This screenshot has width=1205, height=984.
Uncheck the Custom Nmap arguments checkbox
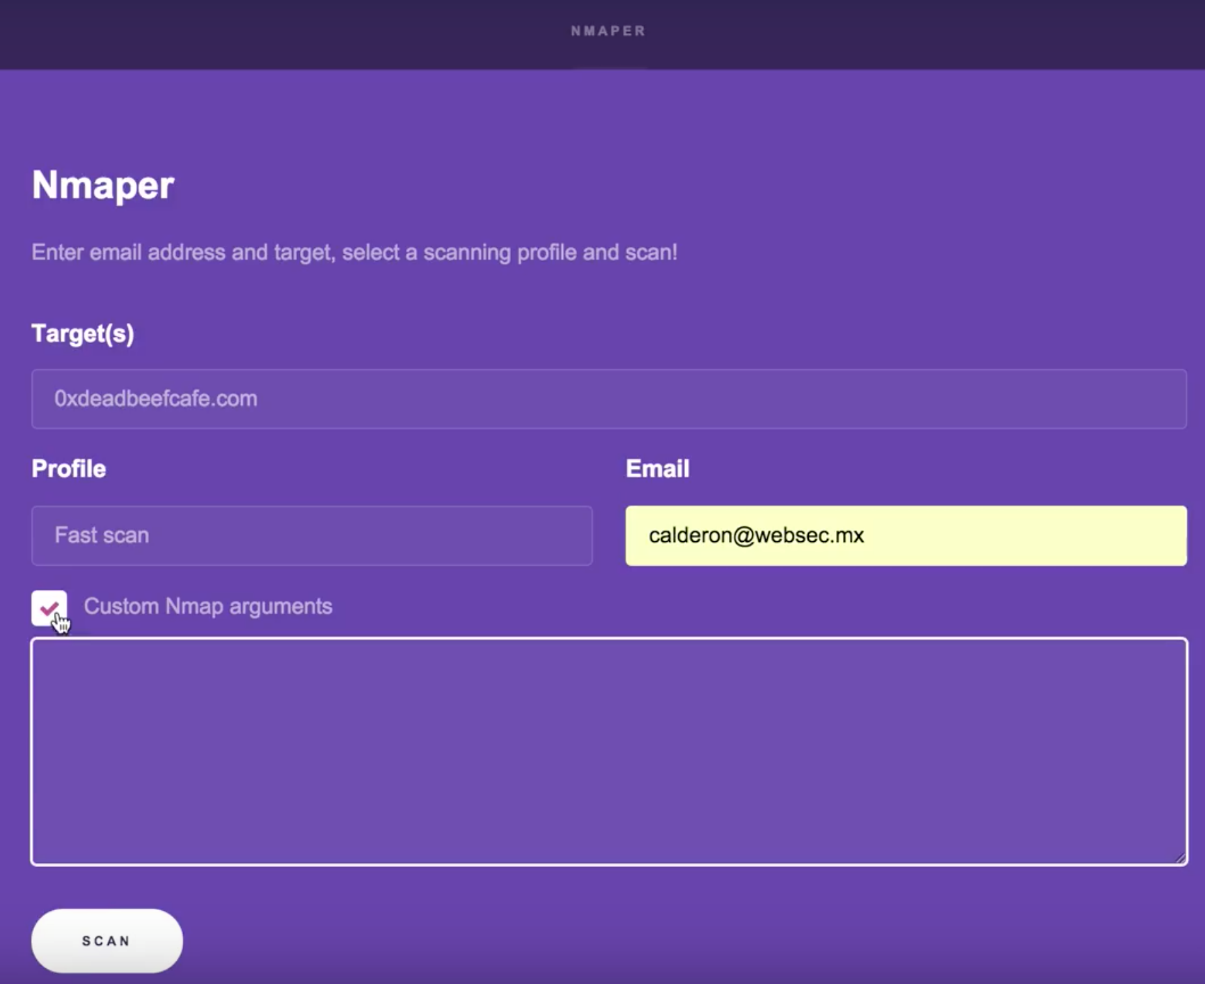(49, 608)
